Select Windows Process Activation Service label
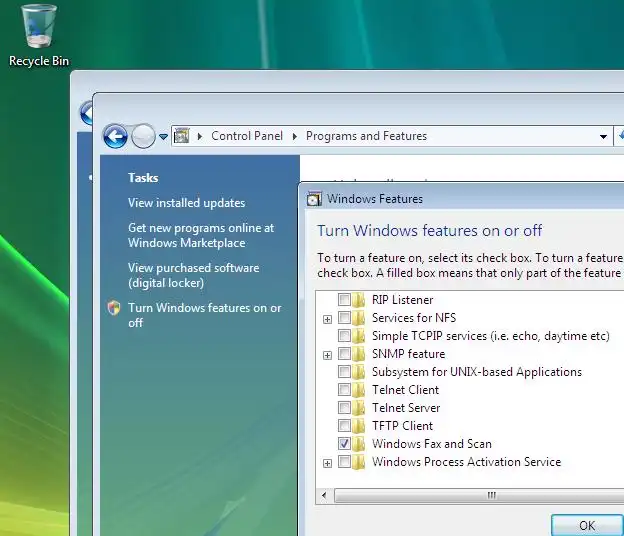The image size is (624, 536). (x=466, y=462)
